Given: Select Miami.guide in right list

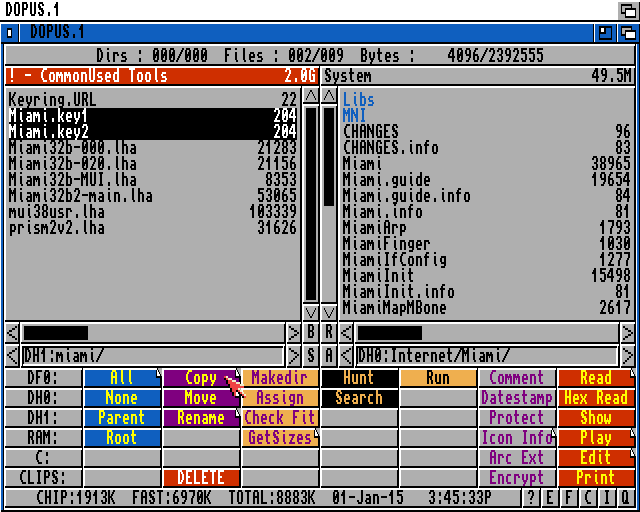Looking at the screenshot, I should (487, 180).
